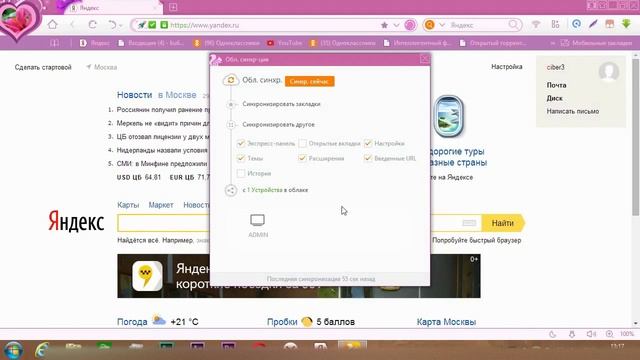Image resolution: width=640 pixels, height=360 pixels.
Task: Click the Wi-Fi icon in browser toolbar
Action: [x=536, y=24]
